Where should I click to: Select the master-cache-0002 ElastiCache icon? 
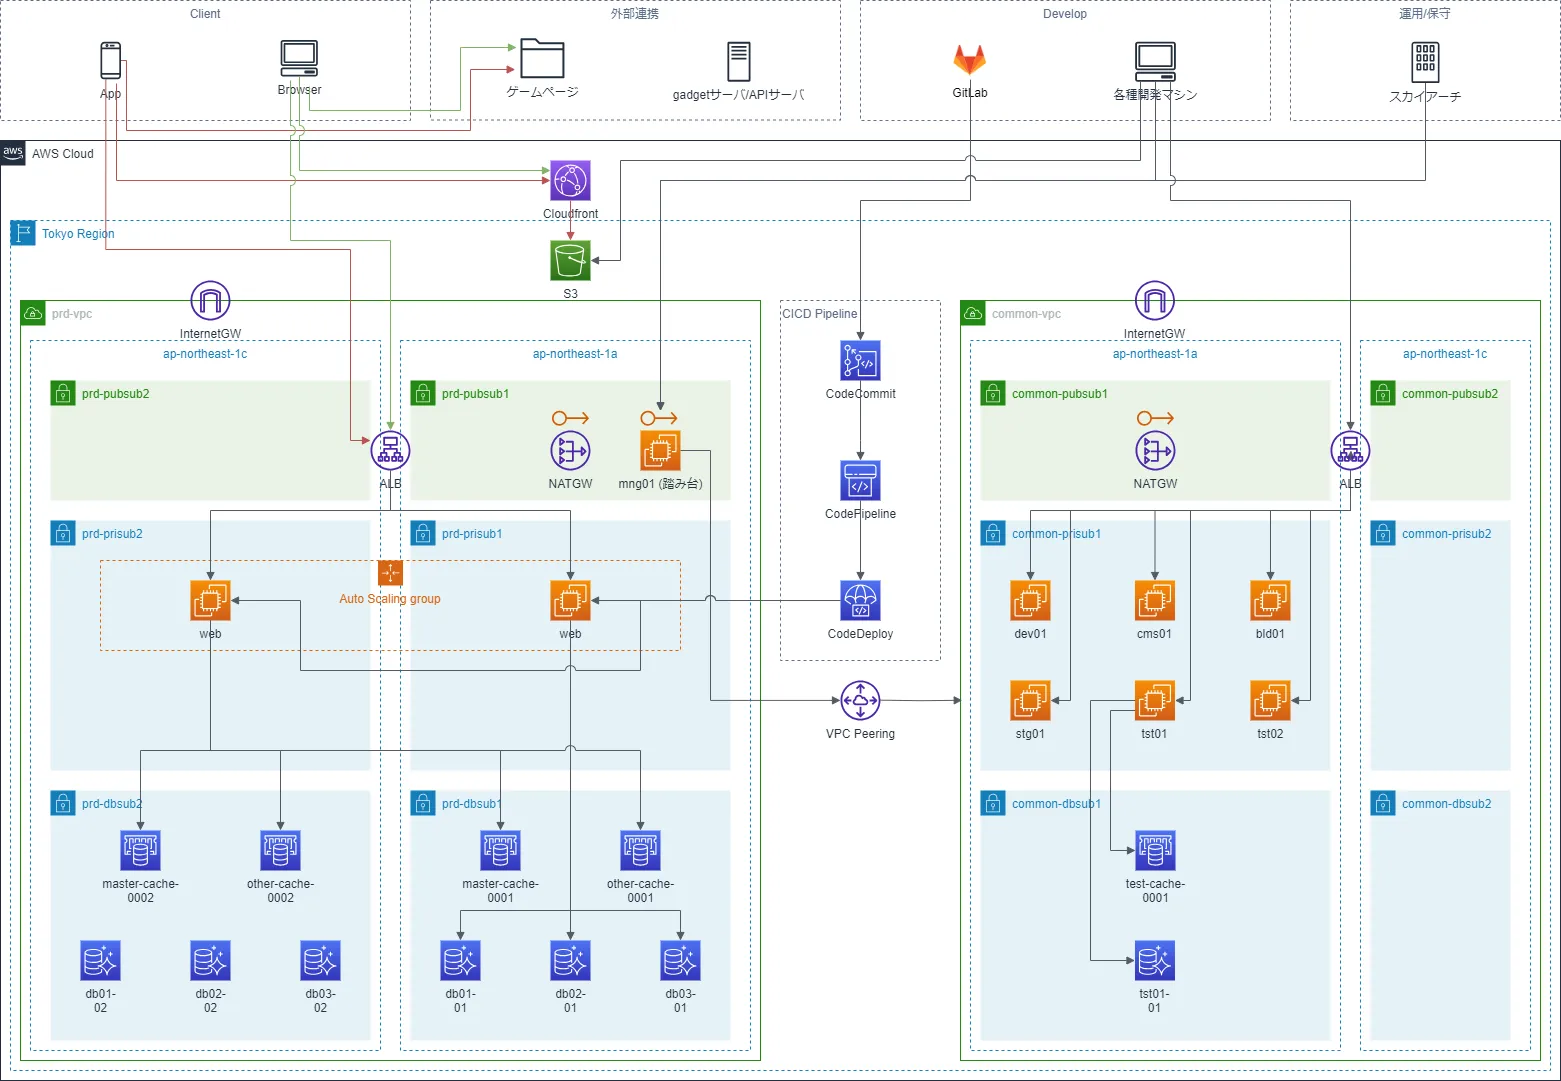click(x=140, y=851)
